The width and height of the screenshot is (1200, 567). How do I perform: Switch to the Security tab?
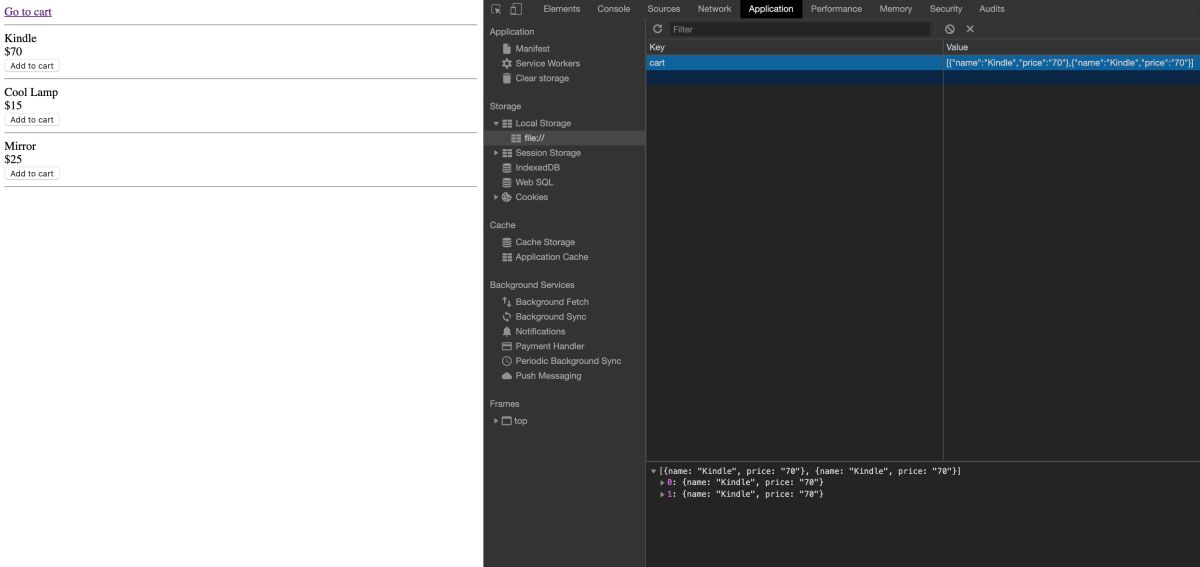click(946, 9)
